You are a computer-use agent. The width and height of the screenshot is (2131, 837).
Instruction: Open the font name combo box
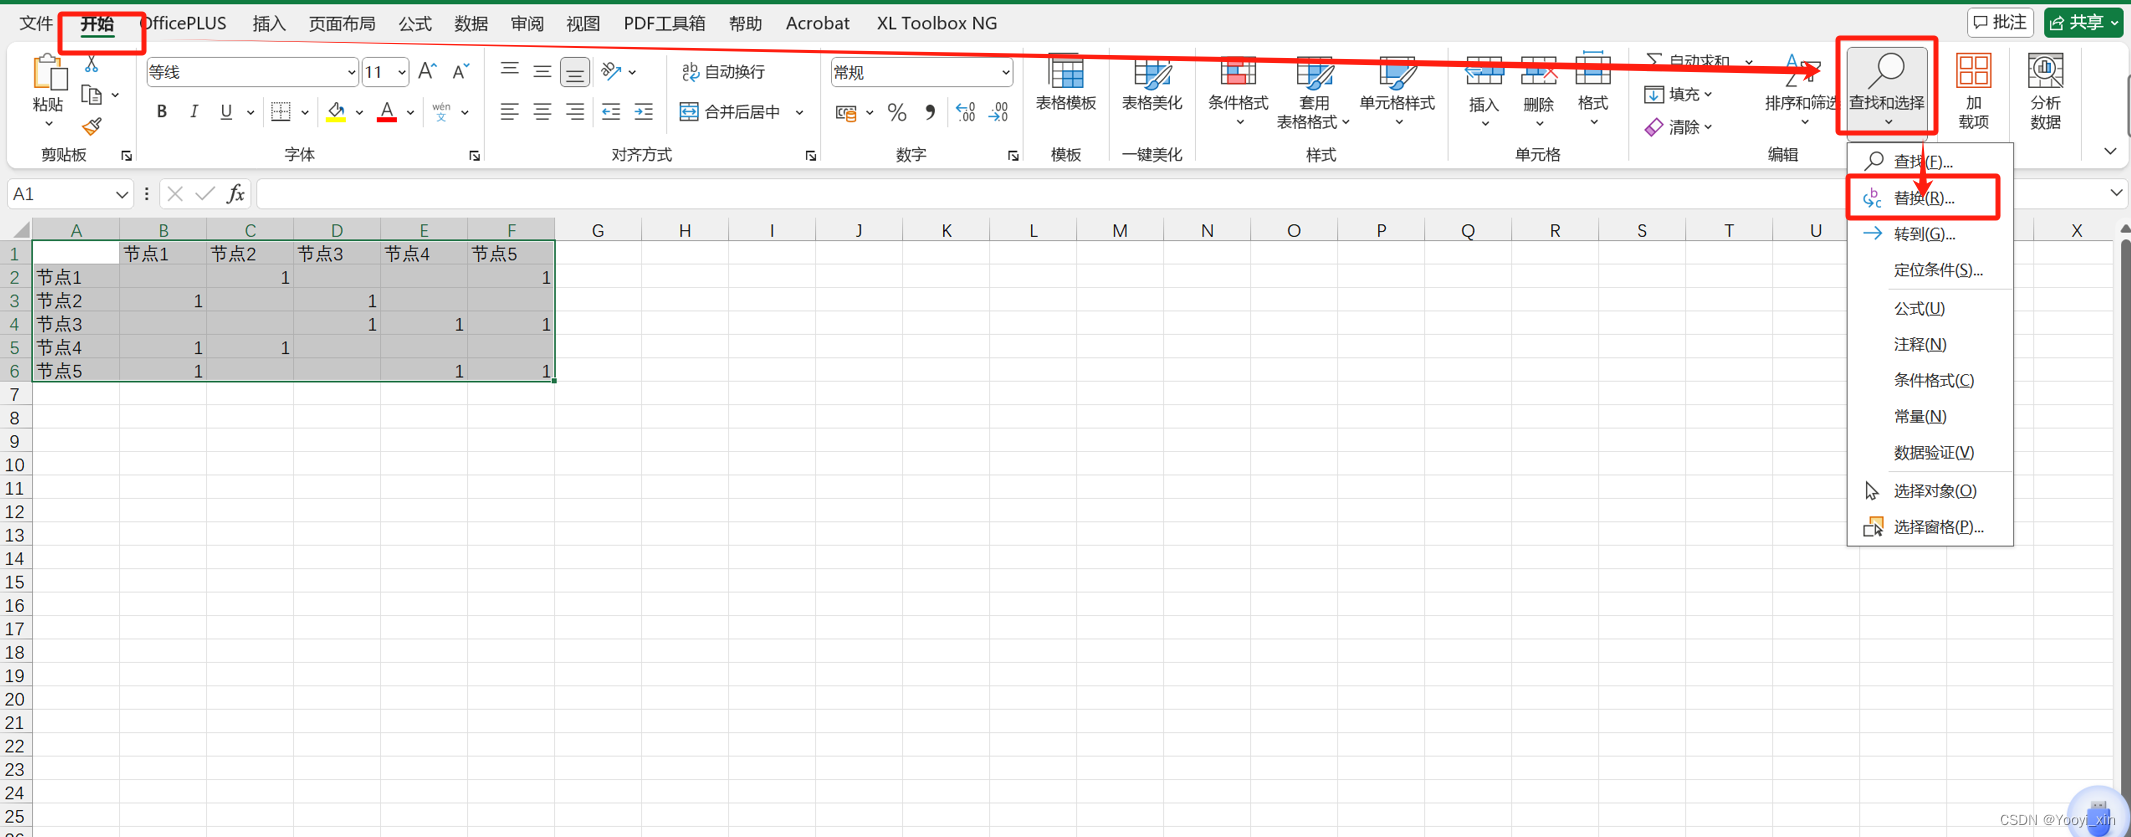[252, 72]
